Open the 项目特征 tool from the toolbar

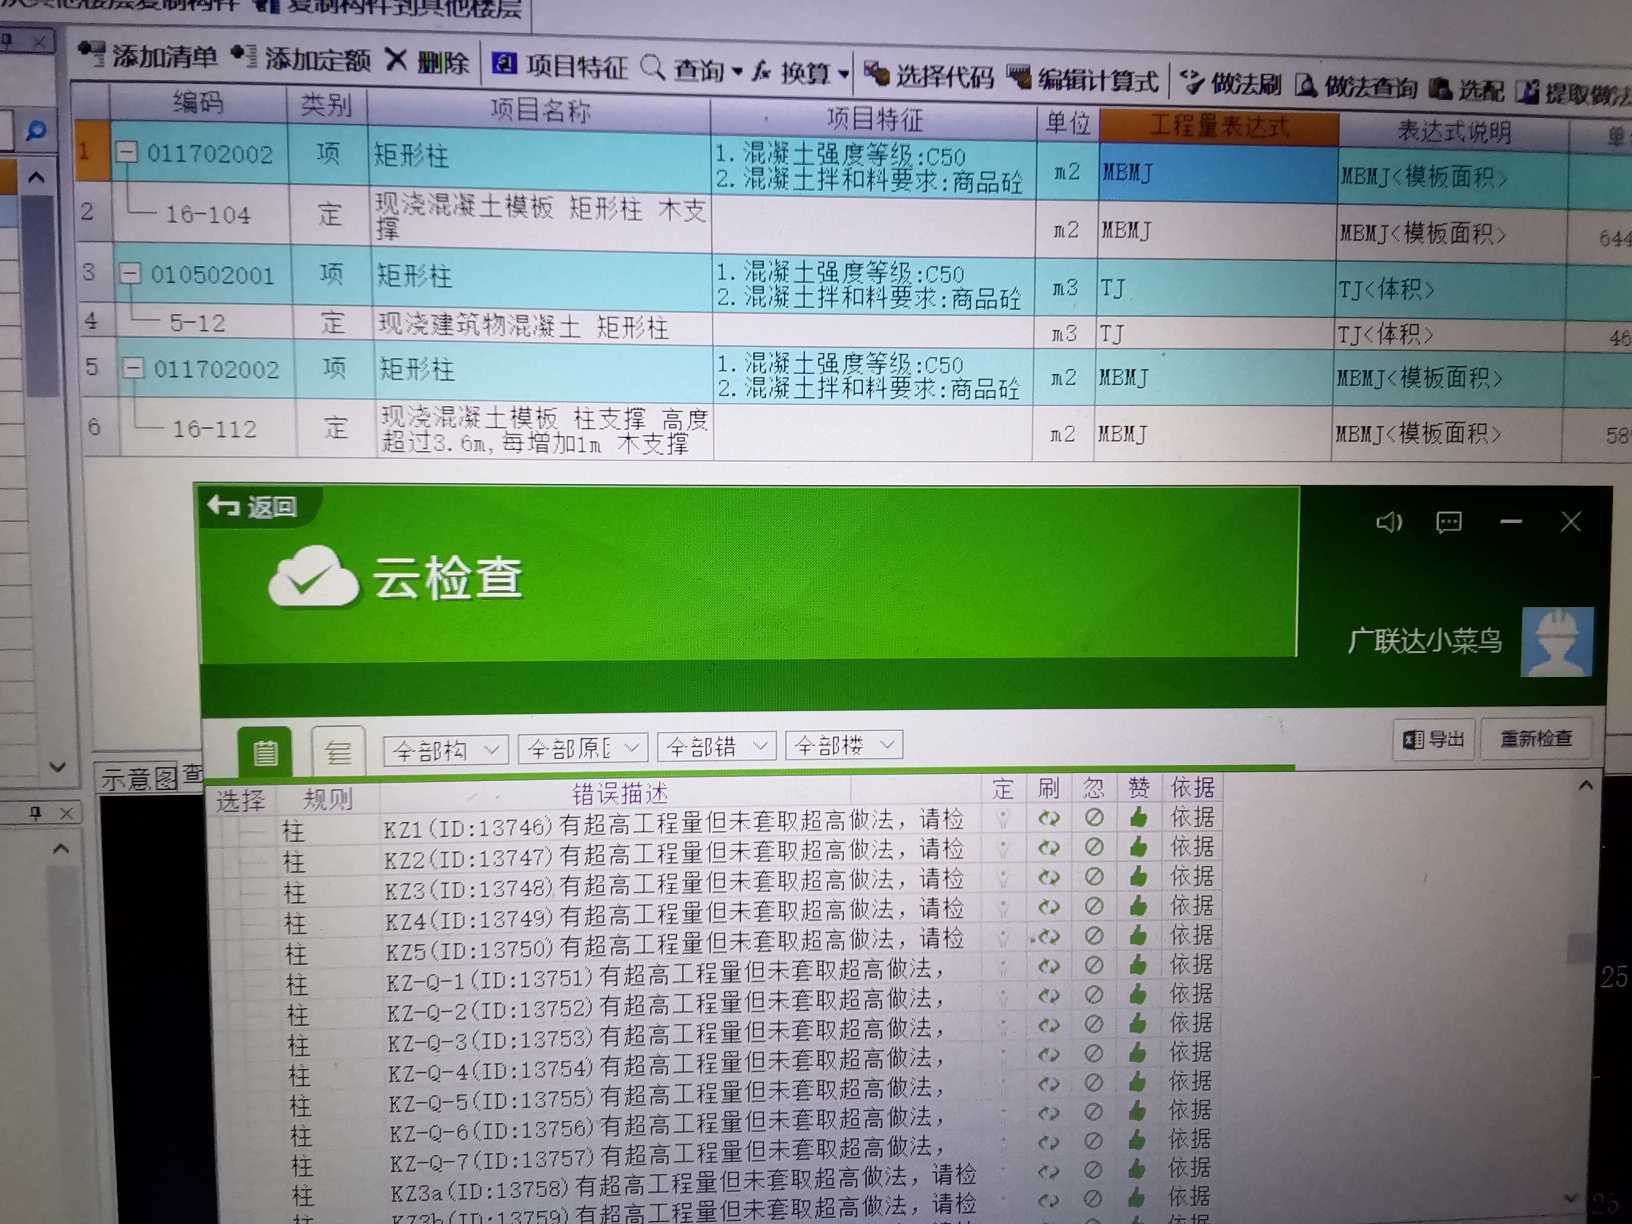point(561,68)
